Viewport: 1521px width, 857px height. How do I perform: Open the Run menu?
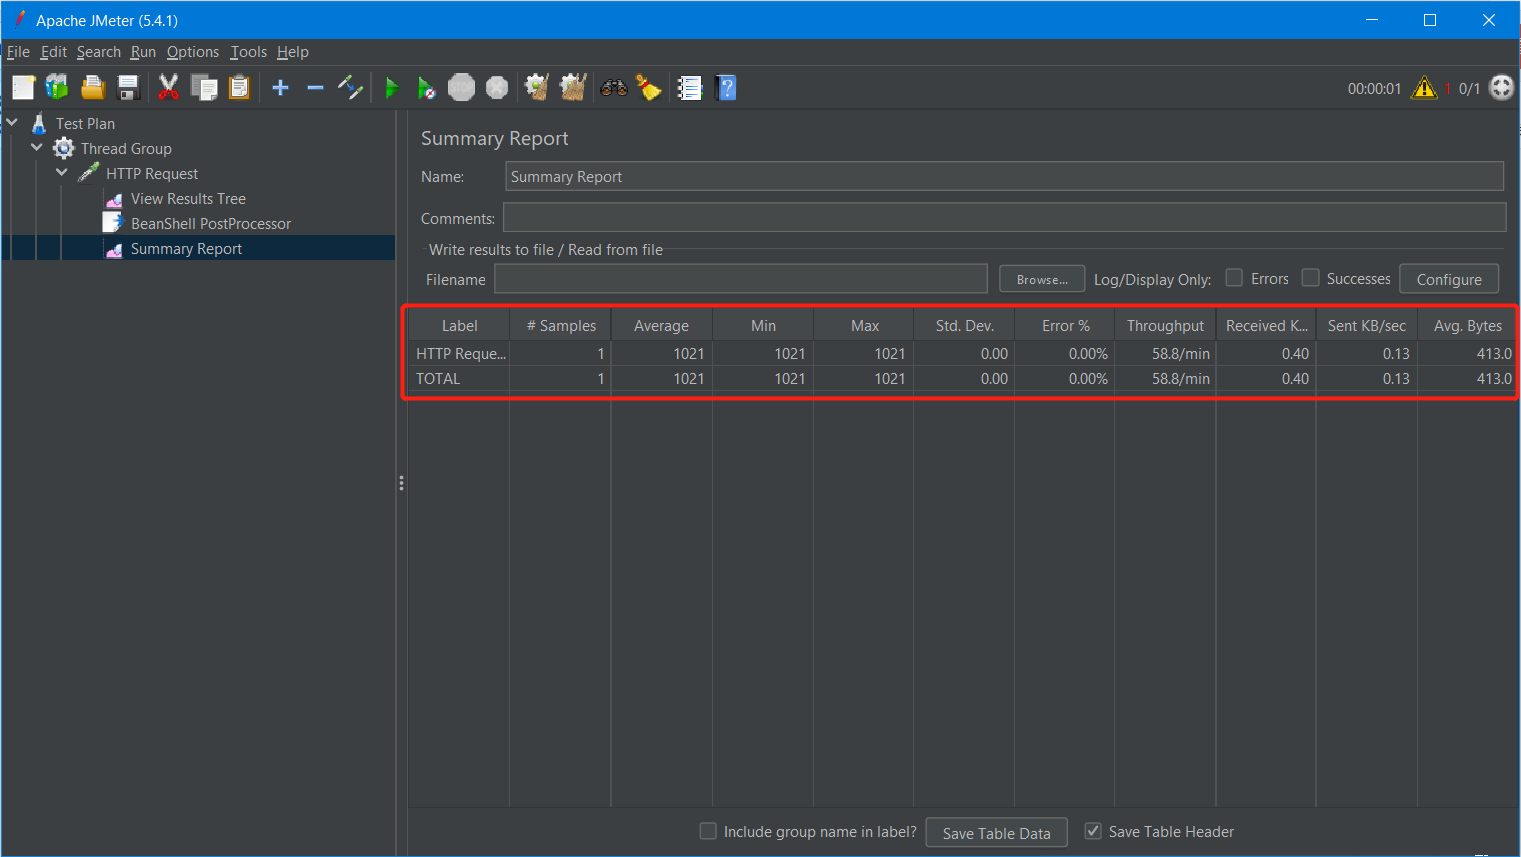pyautogui.click(x=143, y=52)
